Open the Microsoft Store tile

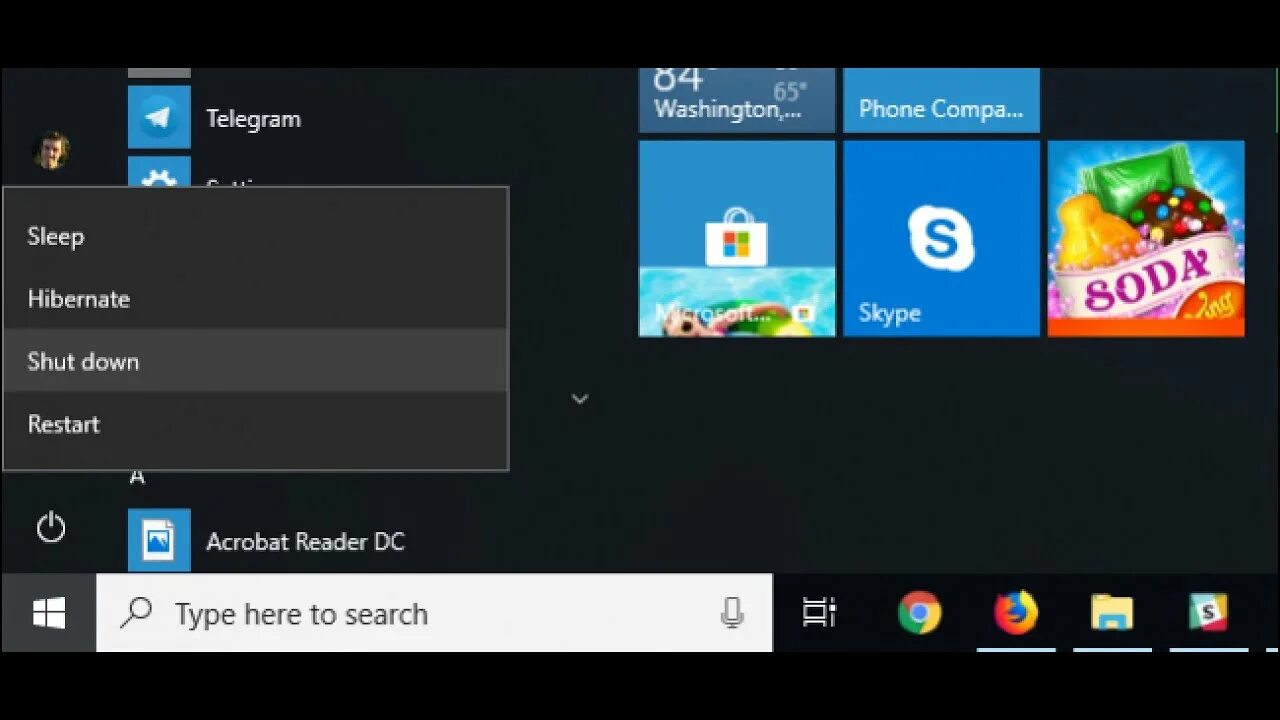pyautogui.click(x=737, y=238)
